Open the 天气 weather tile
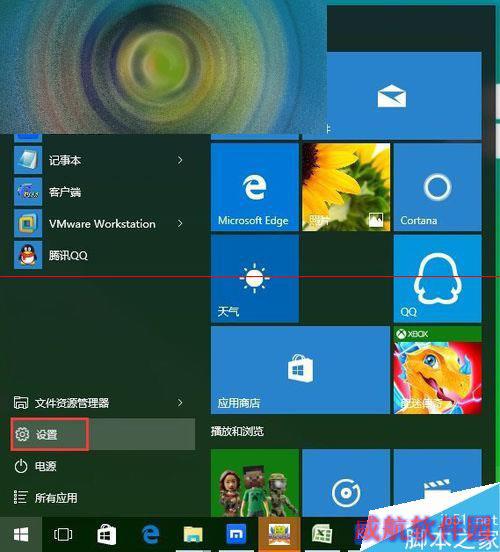Screen dimensions: 500x552 (255, 278)
